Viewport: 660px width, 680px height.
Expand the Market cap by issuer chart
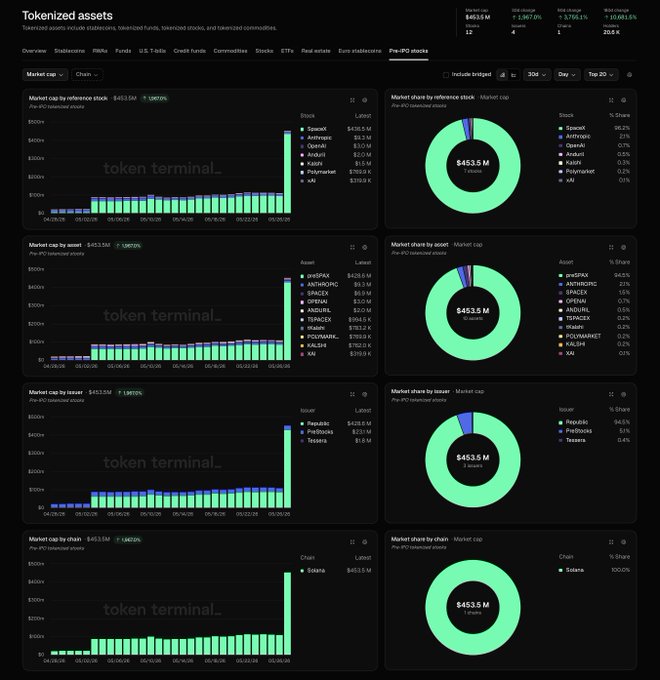352,394
